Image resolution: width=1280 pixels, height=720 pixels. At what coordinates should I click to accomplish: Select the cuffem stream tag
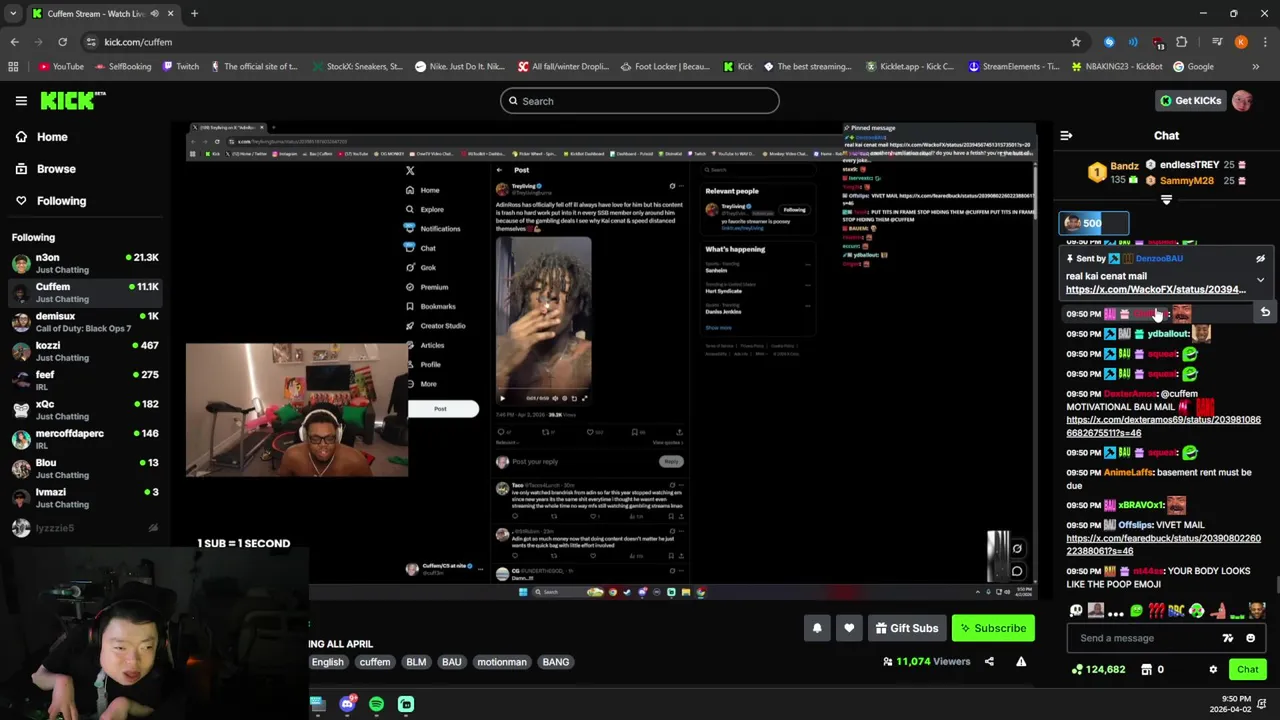point(375,662)
